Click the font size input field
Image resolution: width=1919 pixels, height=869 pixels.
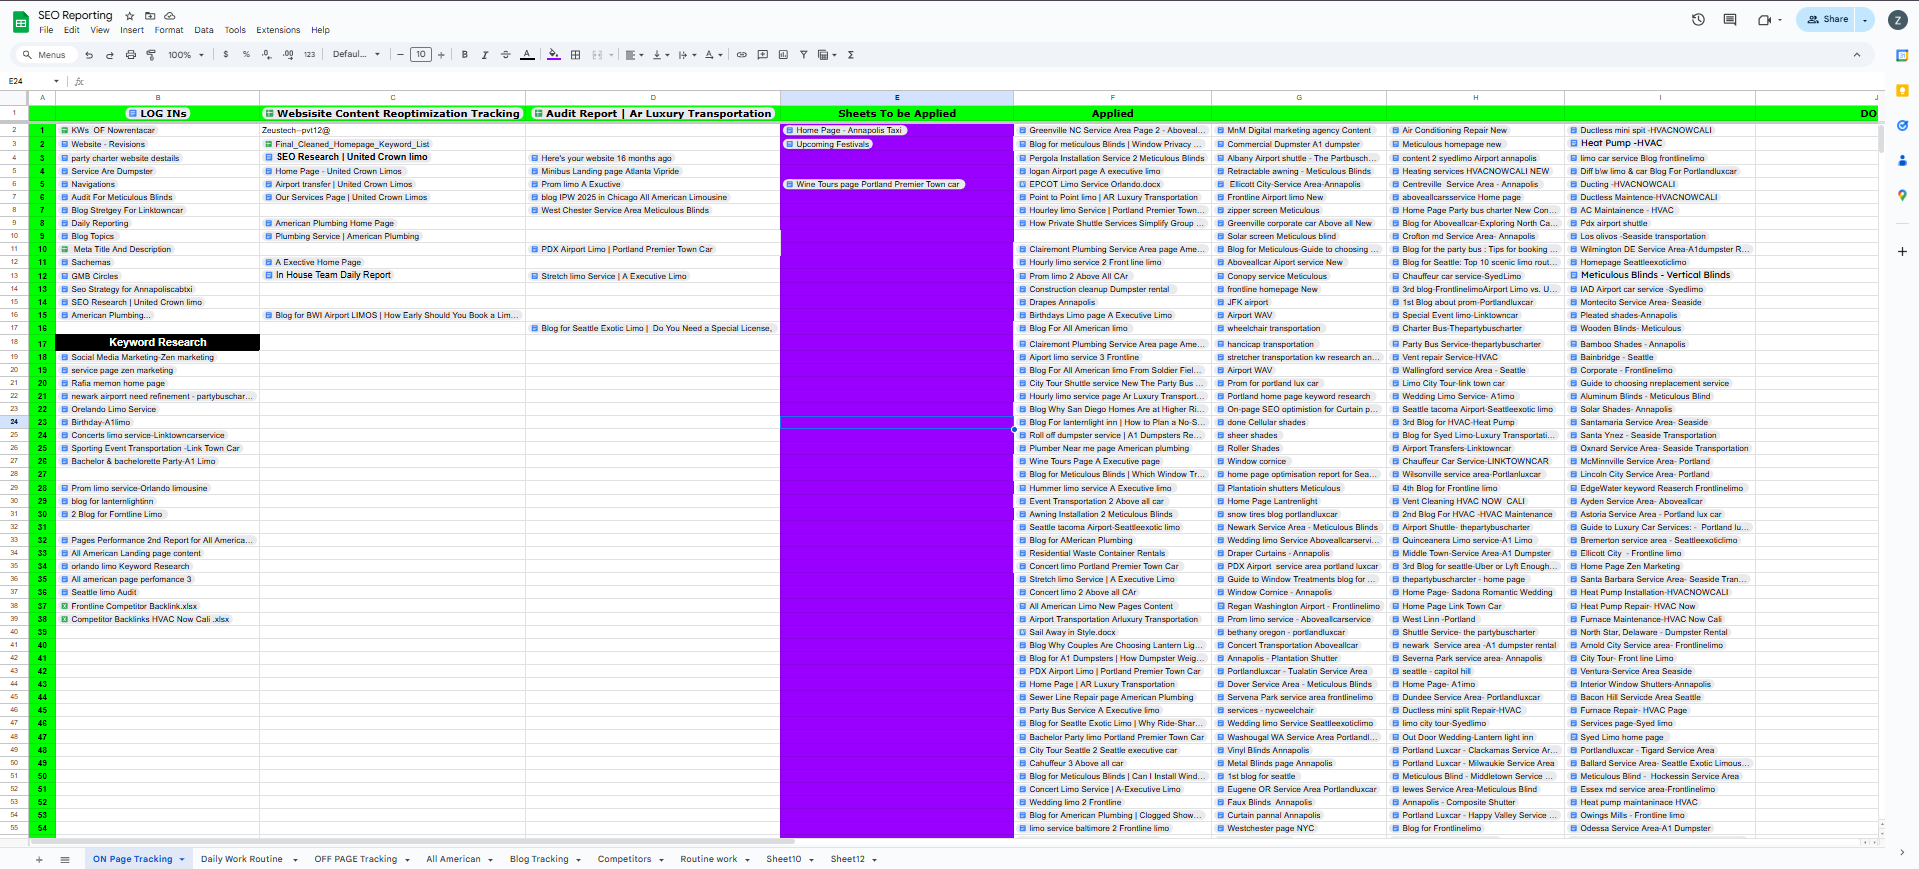pos(421,55)
